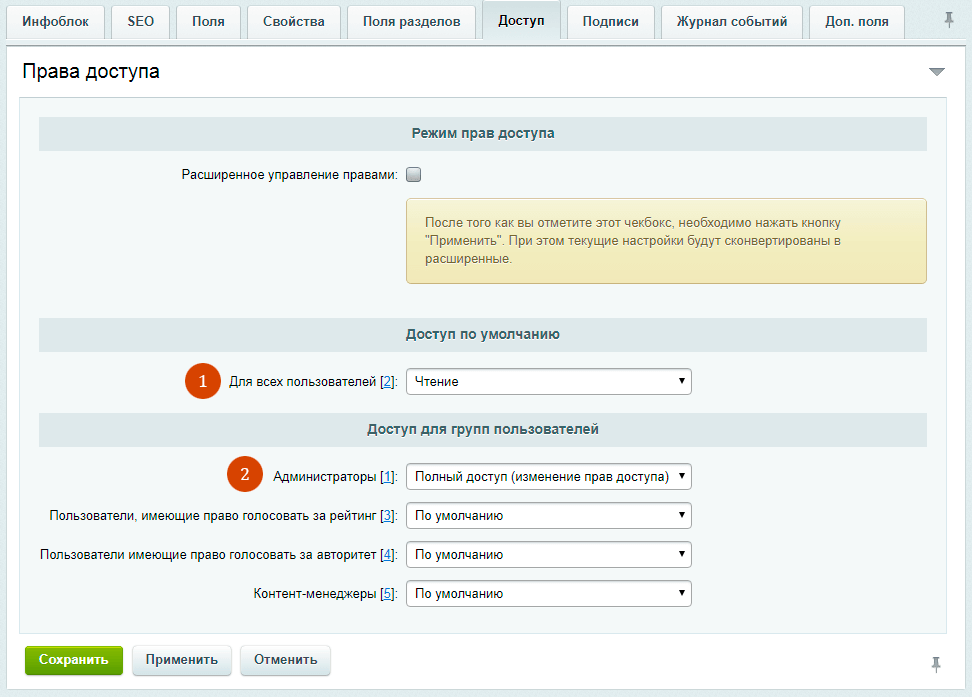This screenshot has width=972, height=697.
Task: Open the Администраторы access dropdown
Action: pos(548,476)
